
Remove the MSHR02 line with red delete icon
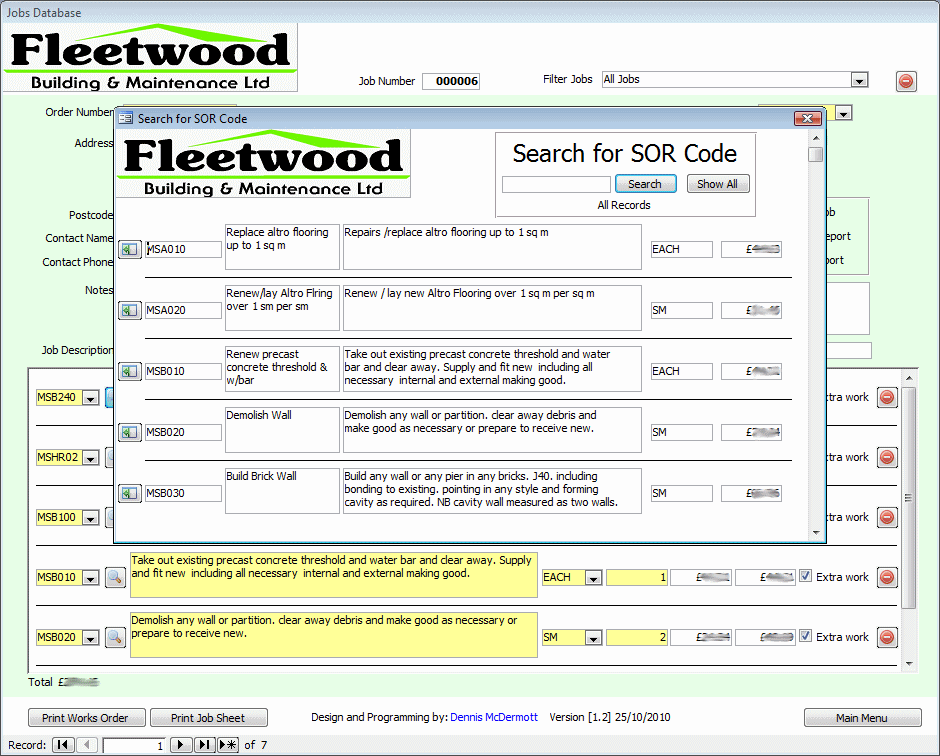click(x=887, y=457)
